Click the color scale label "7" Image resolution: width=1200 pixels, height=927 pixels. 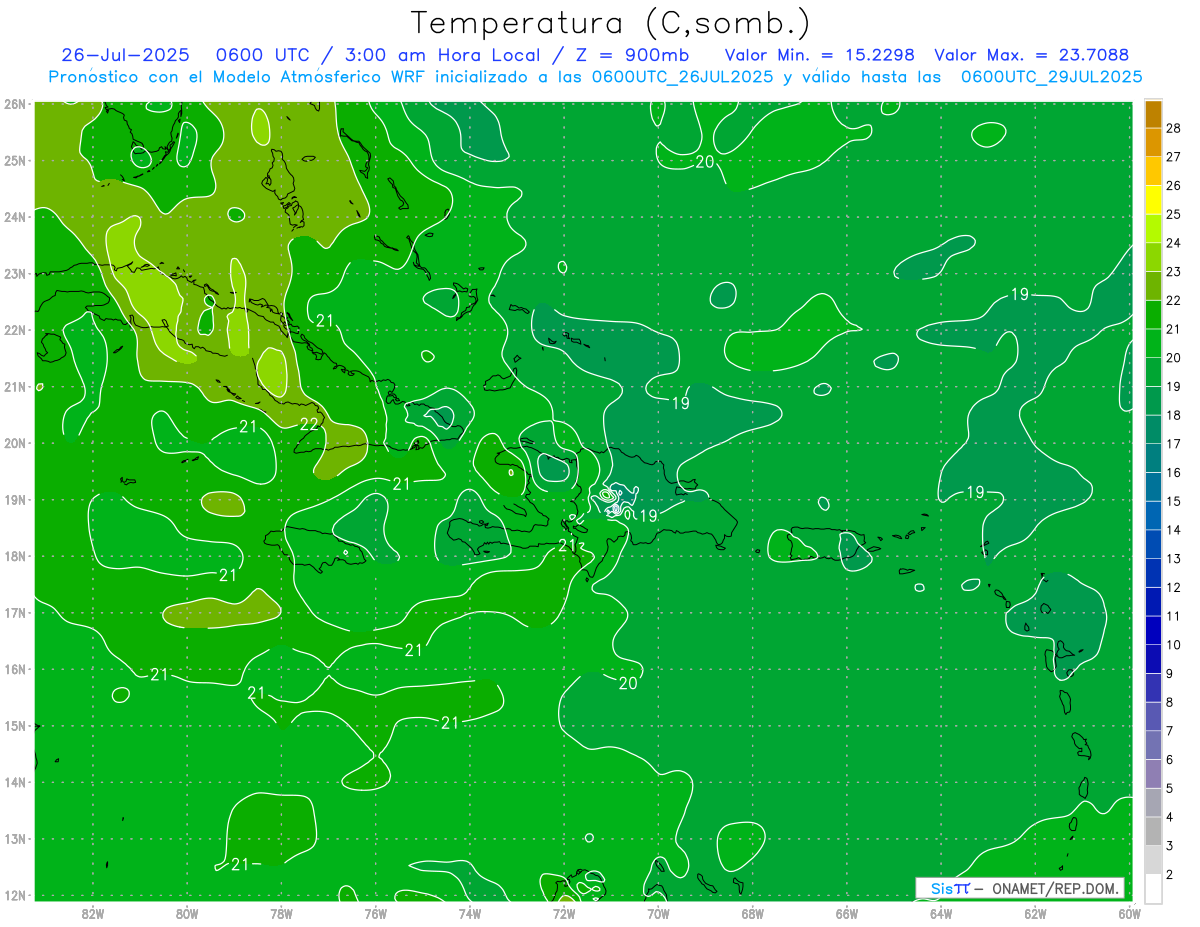pyautogui.click(x=1170, y=731)
